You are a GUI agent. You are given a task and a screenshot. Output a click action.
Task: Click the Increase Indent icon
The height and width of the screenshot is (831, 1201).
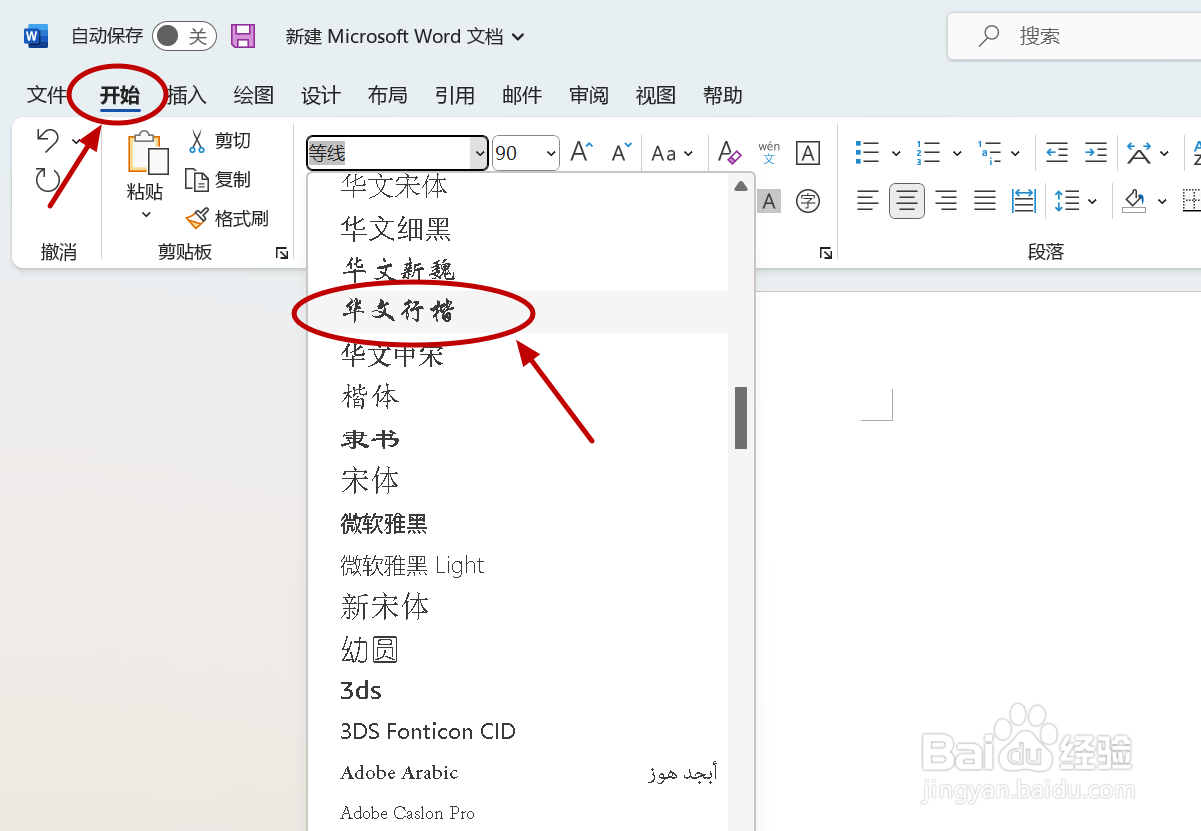click(1095, 151)
